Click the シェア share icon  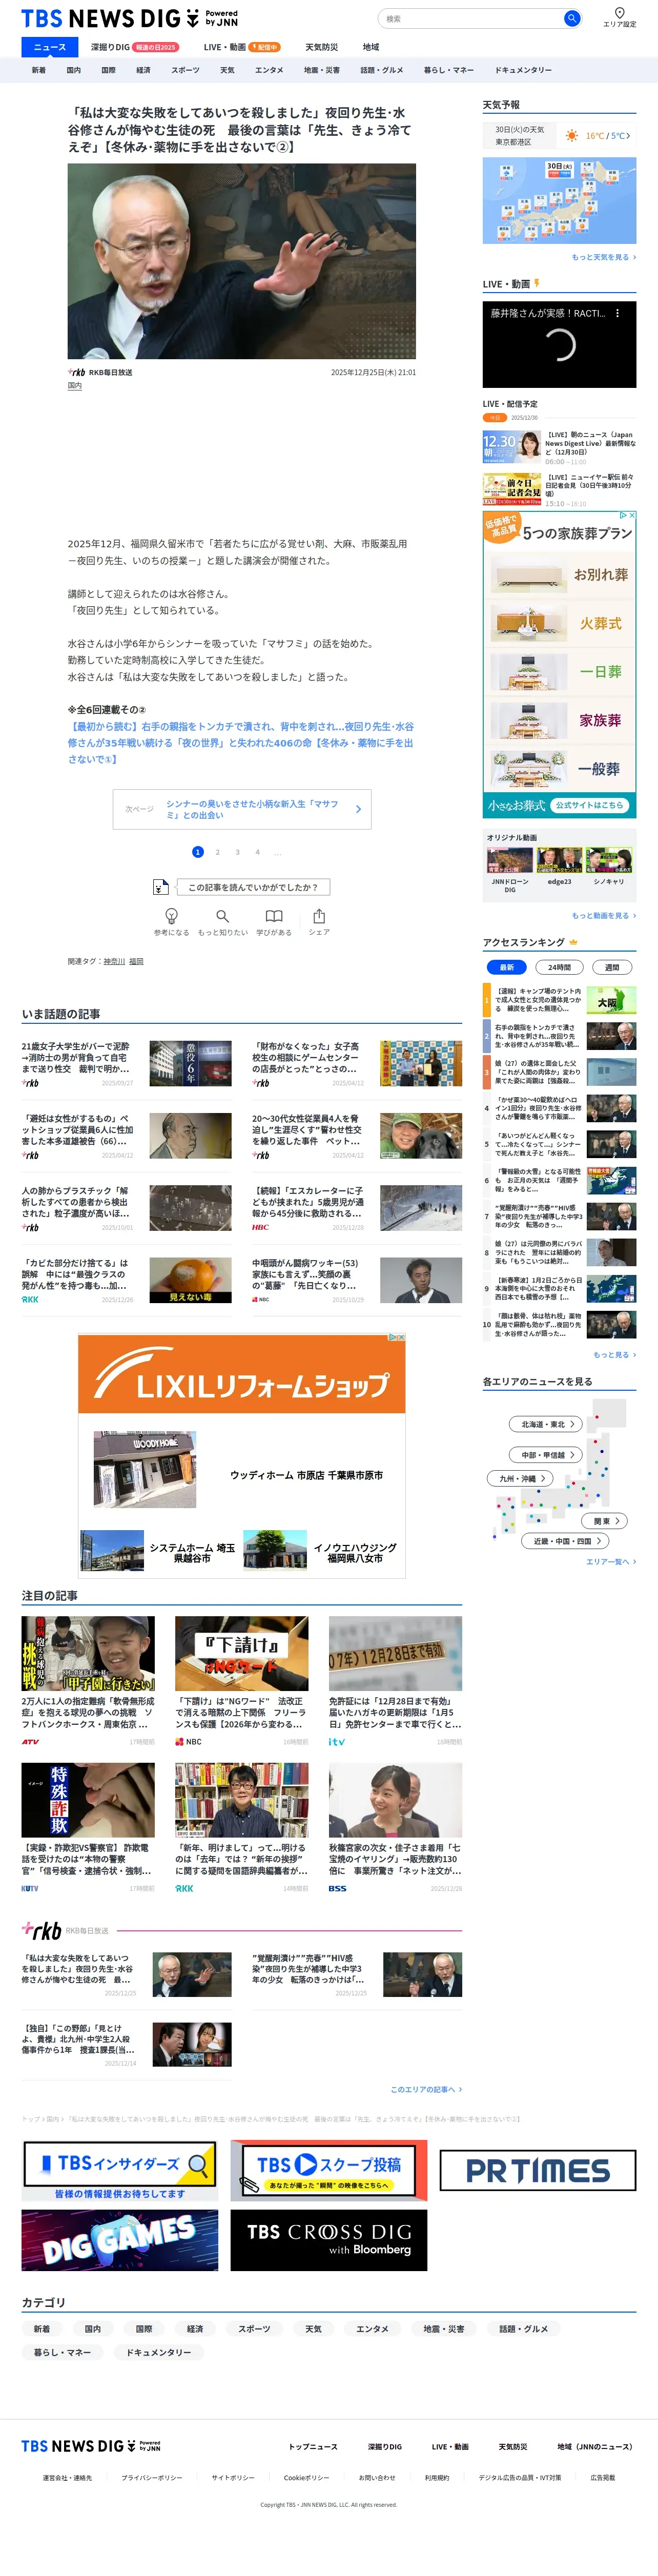[x=318, y=915]
